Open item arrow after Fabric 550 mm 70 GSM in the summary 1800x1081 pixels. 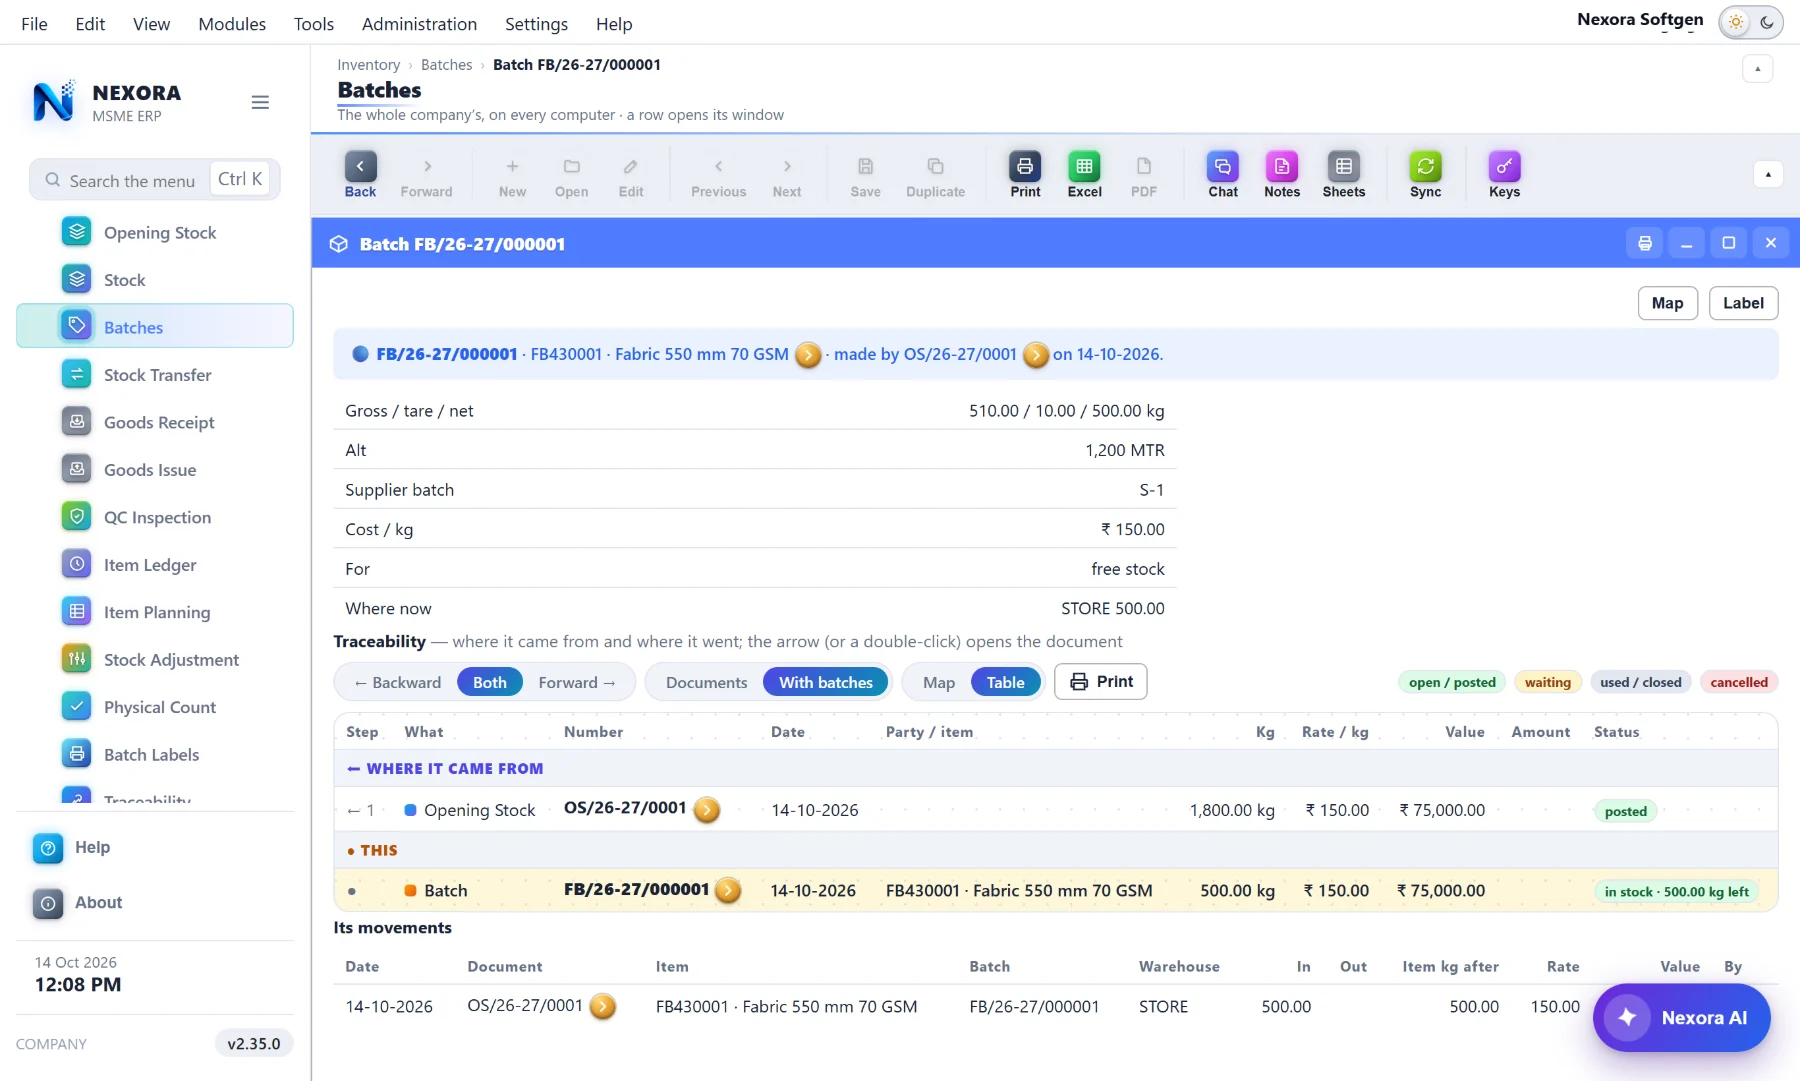(808, 355)
